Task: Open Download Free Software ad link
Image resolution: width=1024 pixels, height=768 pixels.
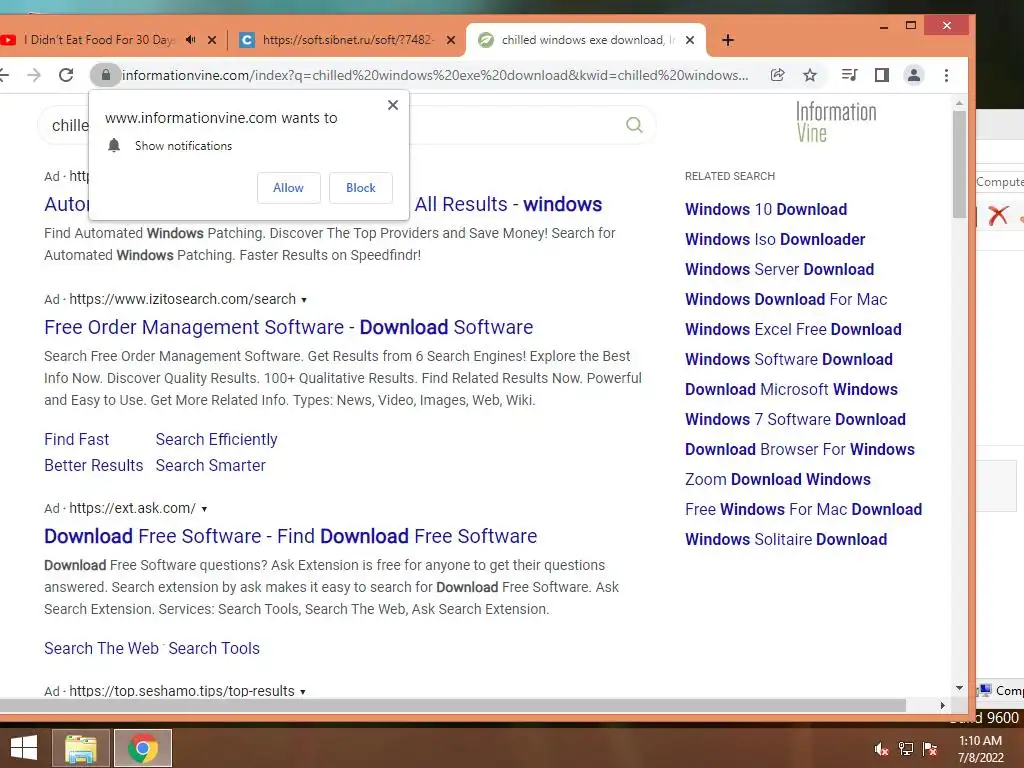Action: click(x=291, y=536)
